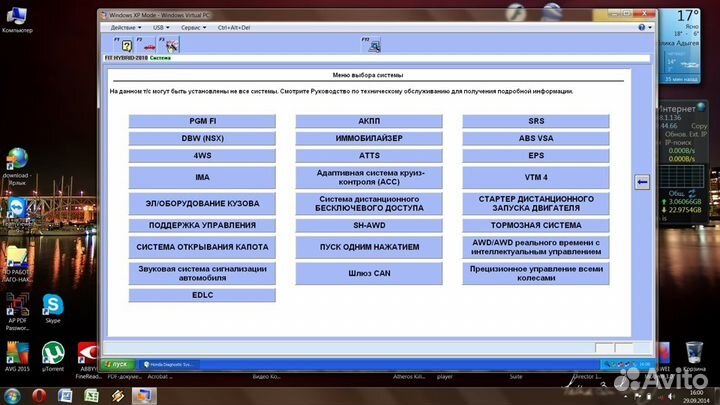720x405 pixels.
Task: Click Honda Diagnostic System taskbar item
Action: tap(169, 364)
